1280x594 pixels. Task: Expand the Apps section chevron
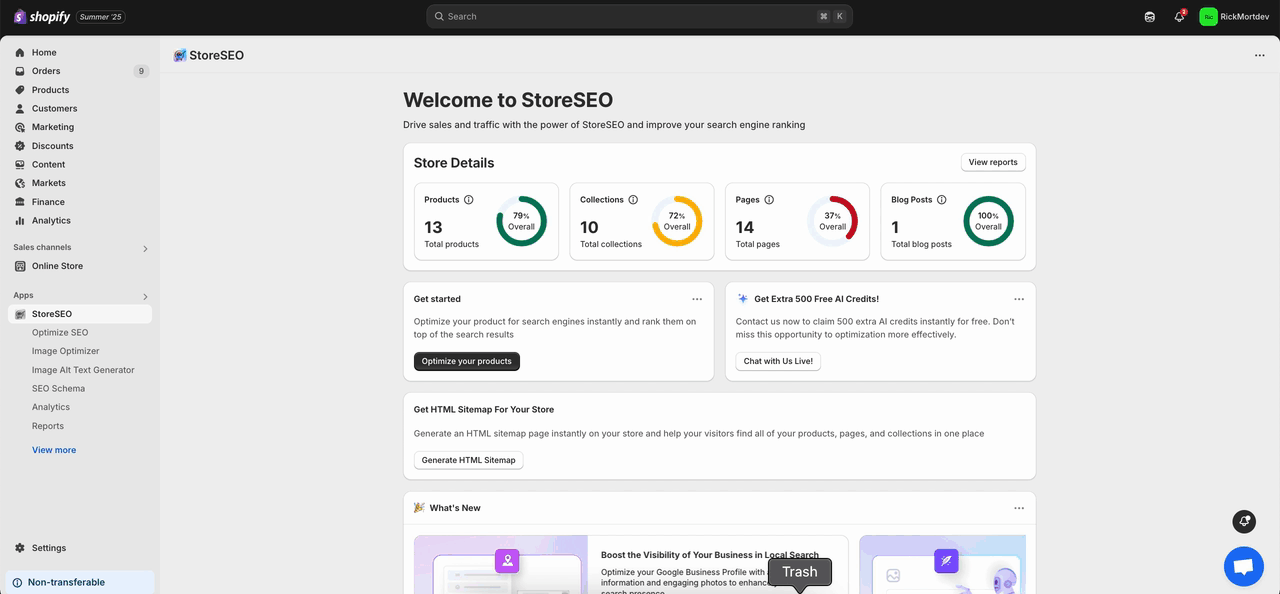coord(145,297)
